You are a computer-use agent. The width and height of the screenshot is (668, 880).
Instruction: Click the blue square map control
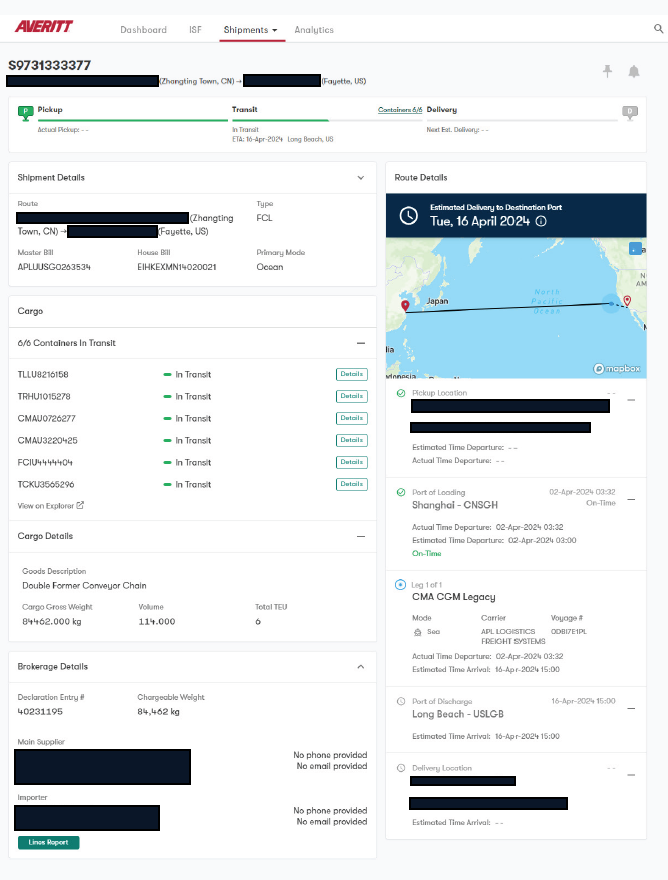pos(635,248)
